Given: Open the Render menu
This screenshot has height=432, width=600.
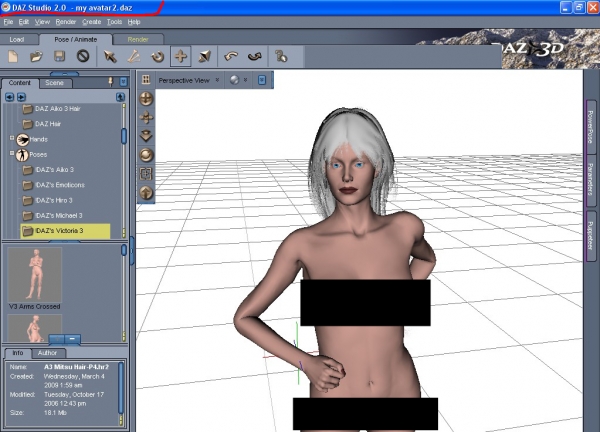Looking at the screenshot, I should (x=66, y=22).
